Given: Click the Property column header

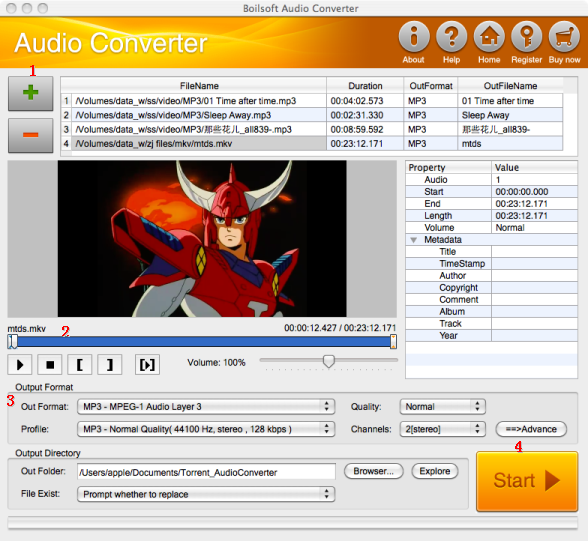Looking at the screenshot, I should click(x=448, y=168).
